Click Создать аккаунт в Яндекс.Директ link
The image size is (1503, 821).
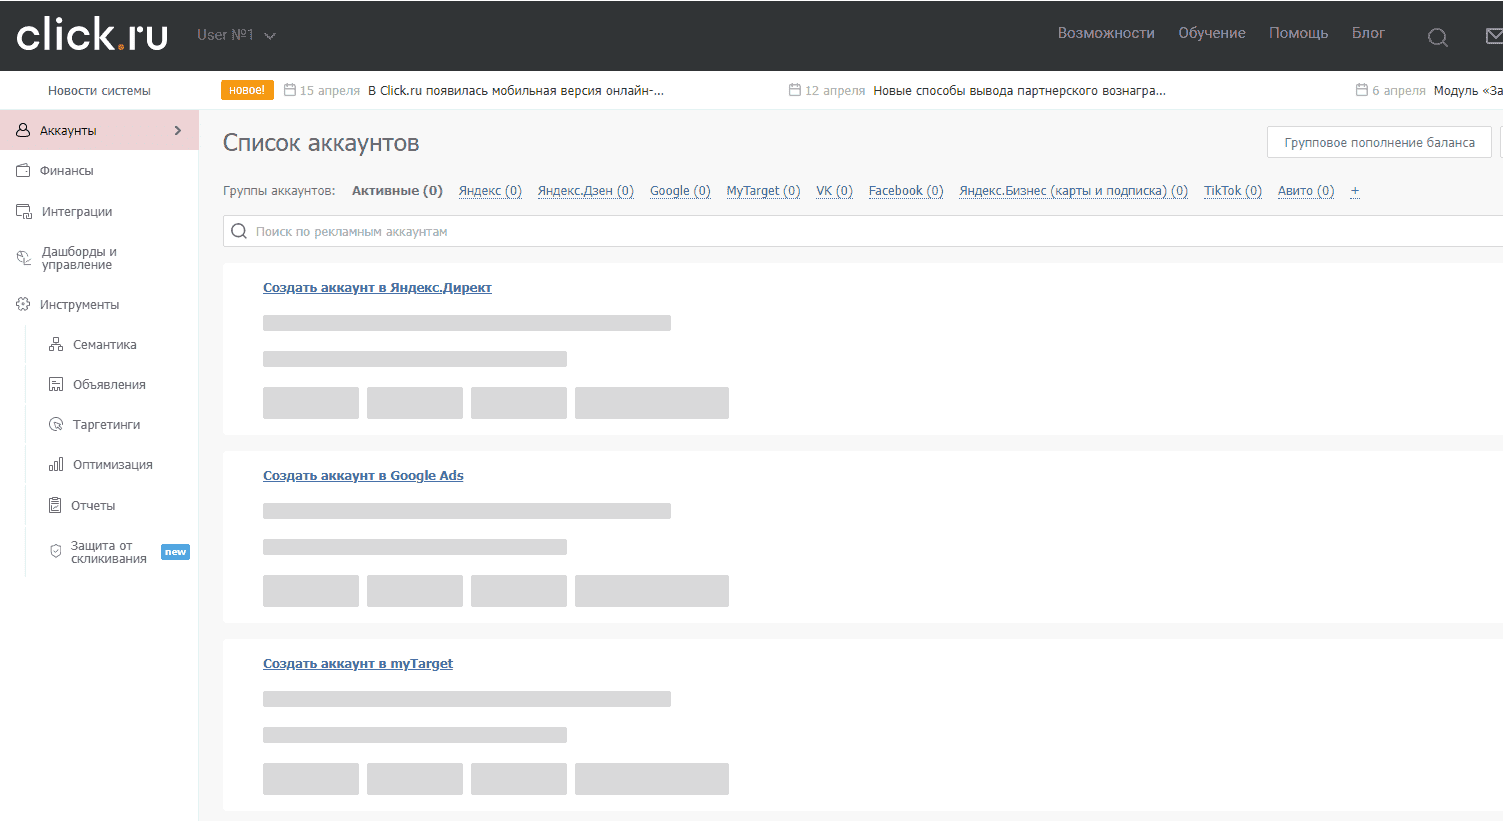point(377,288)
